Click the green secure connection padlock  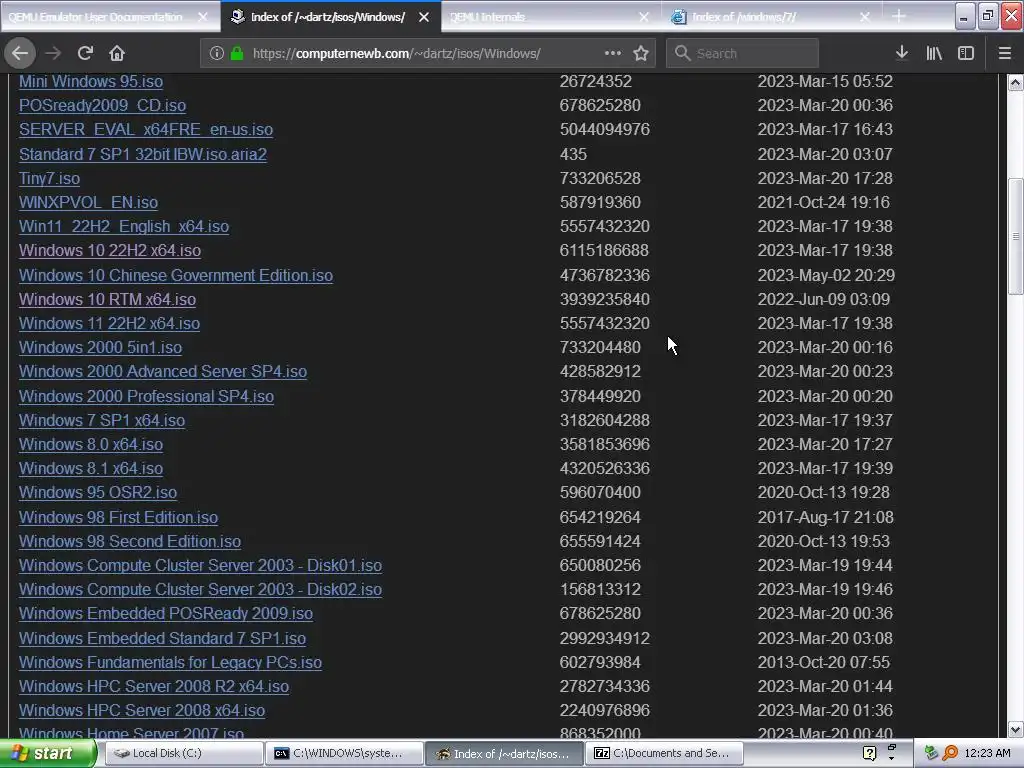coord(237,53)
